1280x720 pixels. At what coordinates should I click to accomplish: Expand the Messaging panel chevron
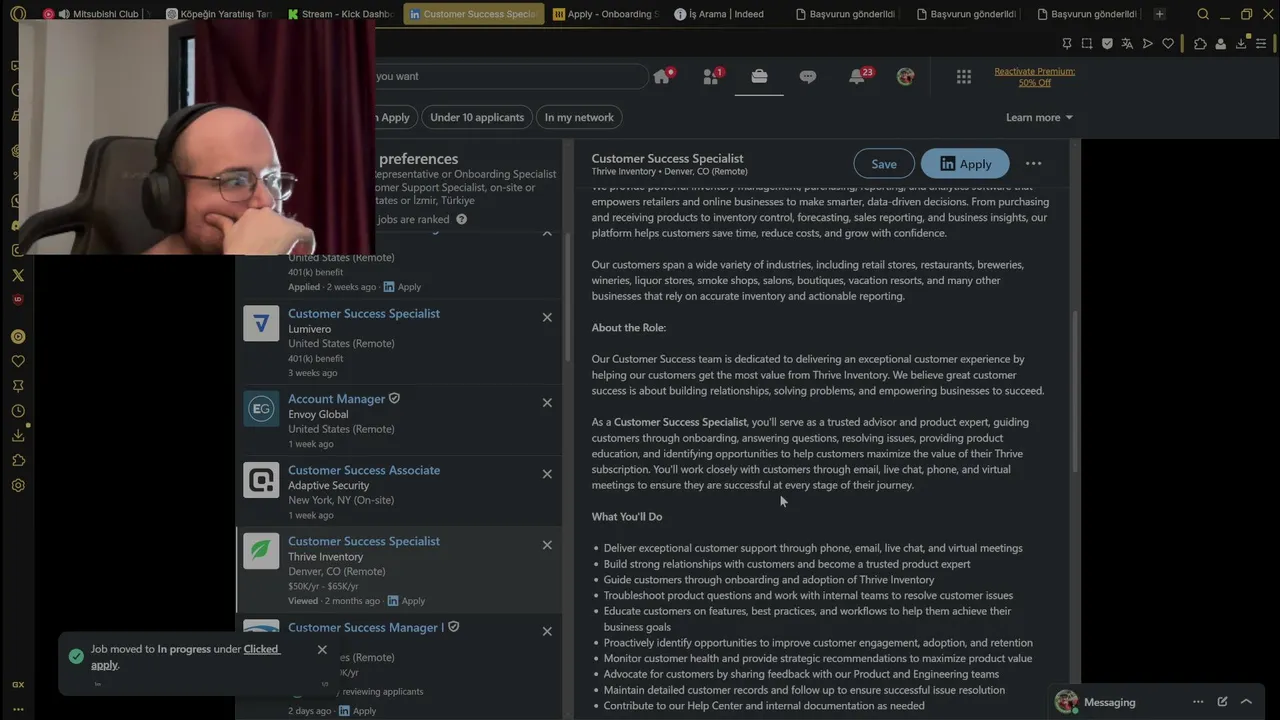pos(1246,702)
